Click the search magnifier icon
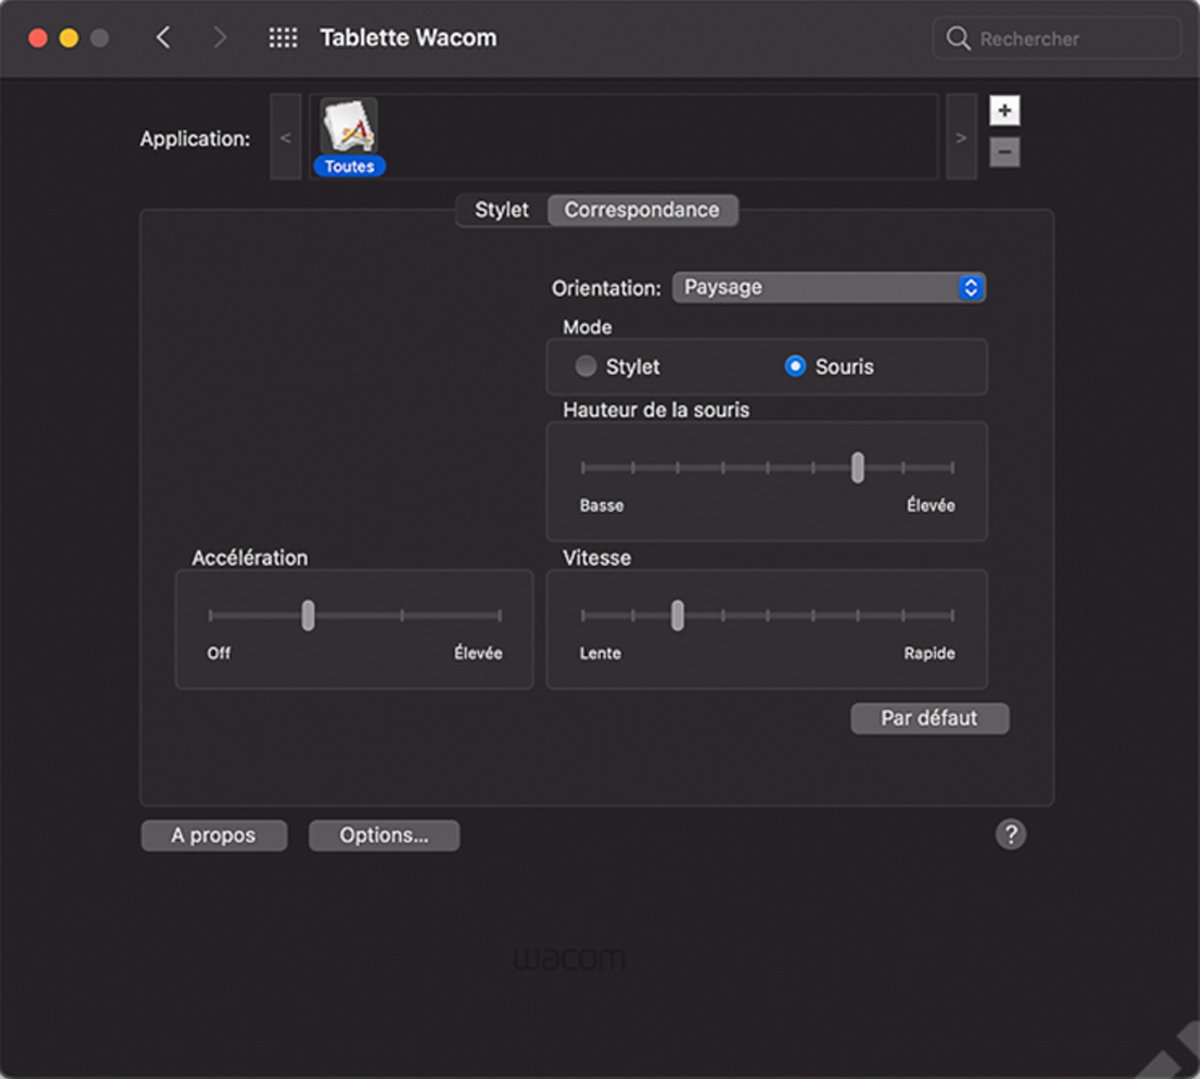 (958, 38)
